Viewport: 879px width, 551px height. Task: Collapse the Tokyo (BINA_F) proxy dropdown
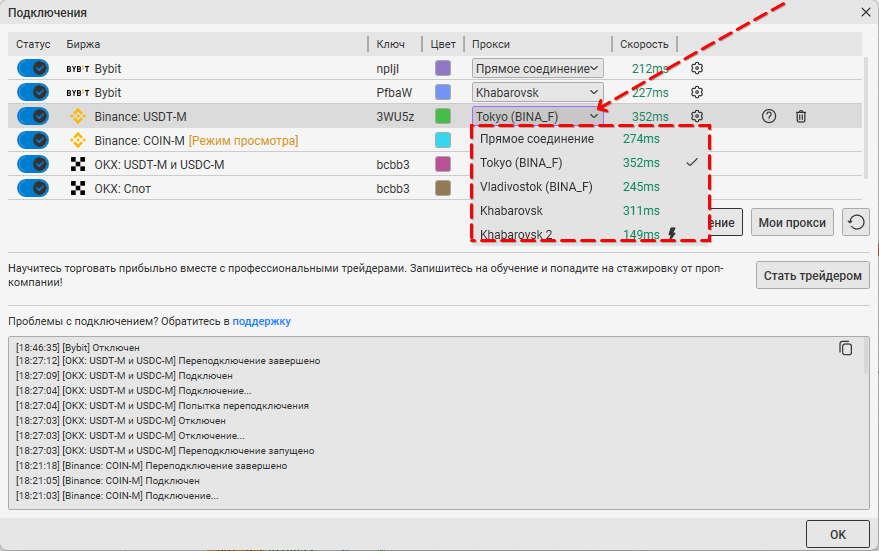[538, 116]
